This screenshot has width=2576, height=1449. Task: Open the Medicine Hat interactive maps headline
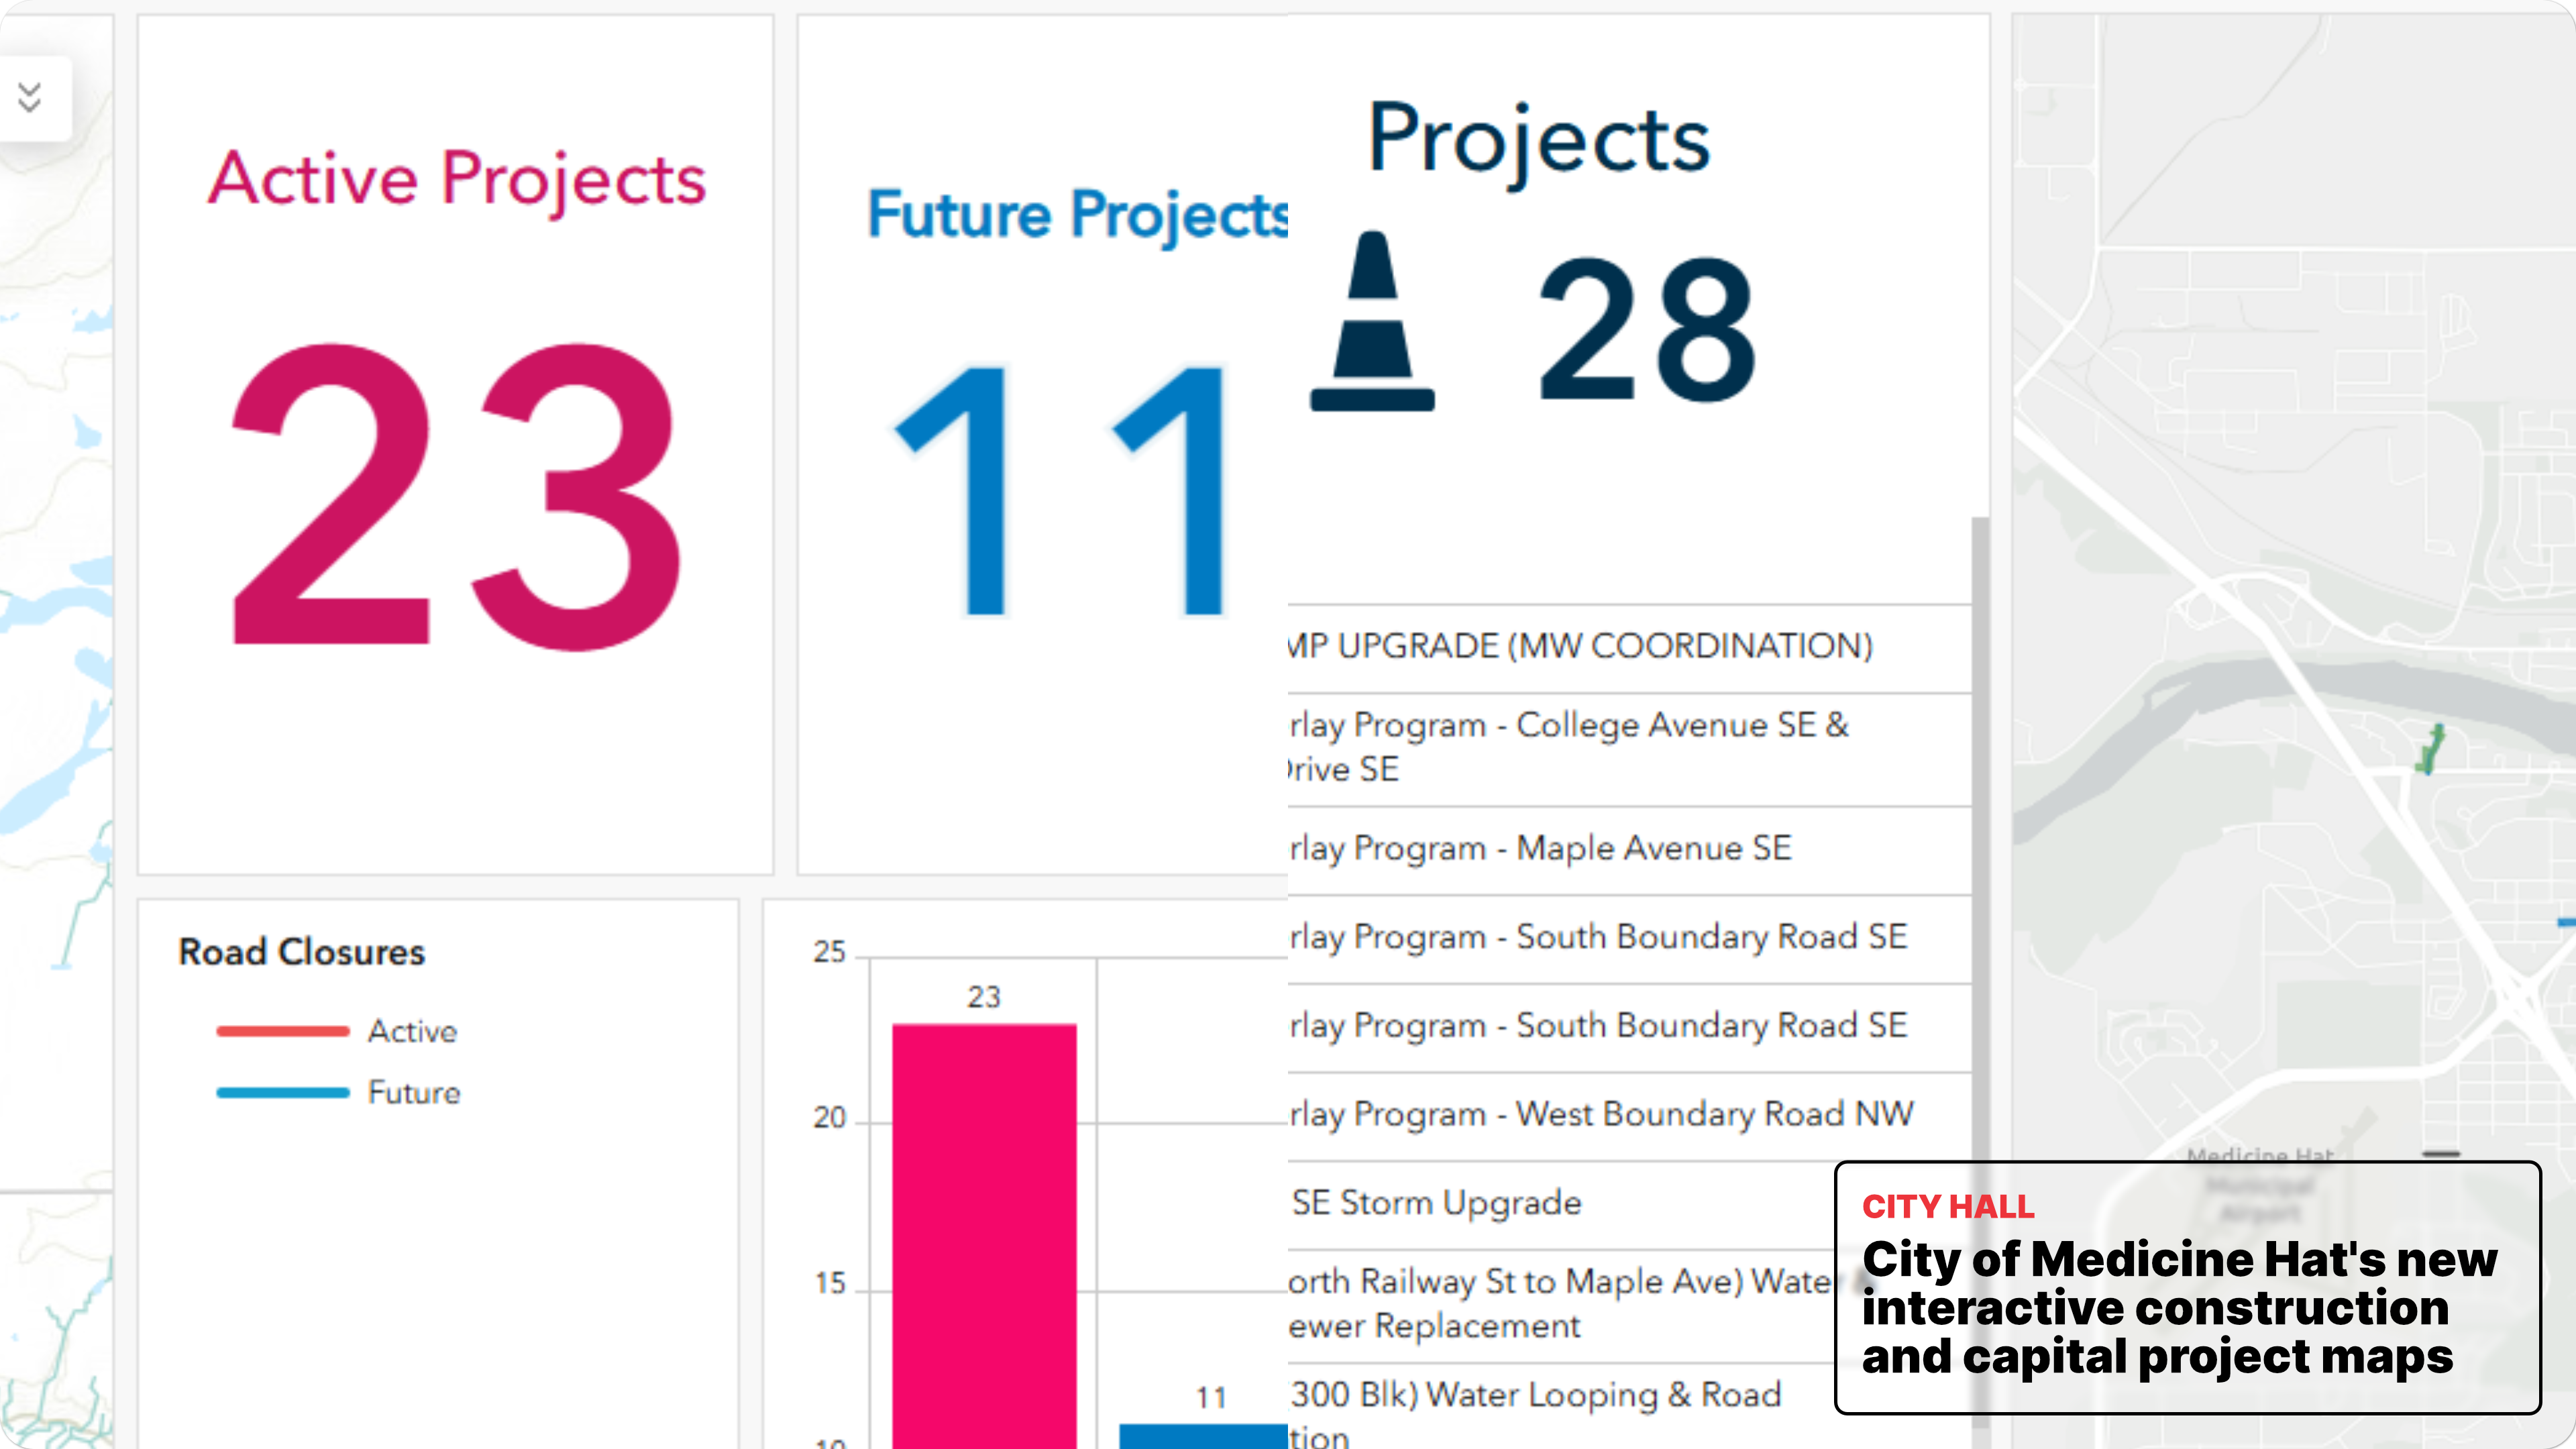[x=2179, y=1307]
